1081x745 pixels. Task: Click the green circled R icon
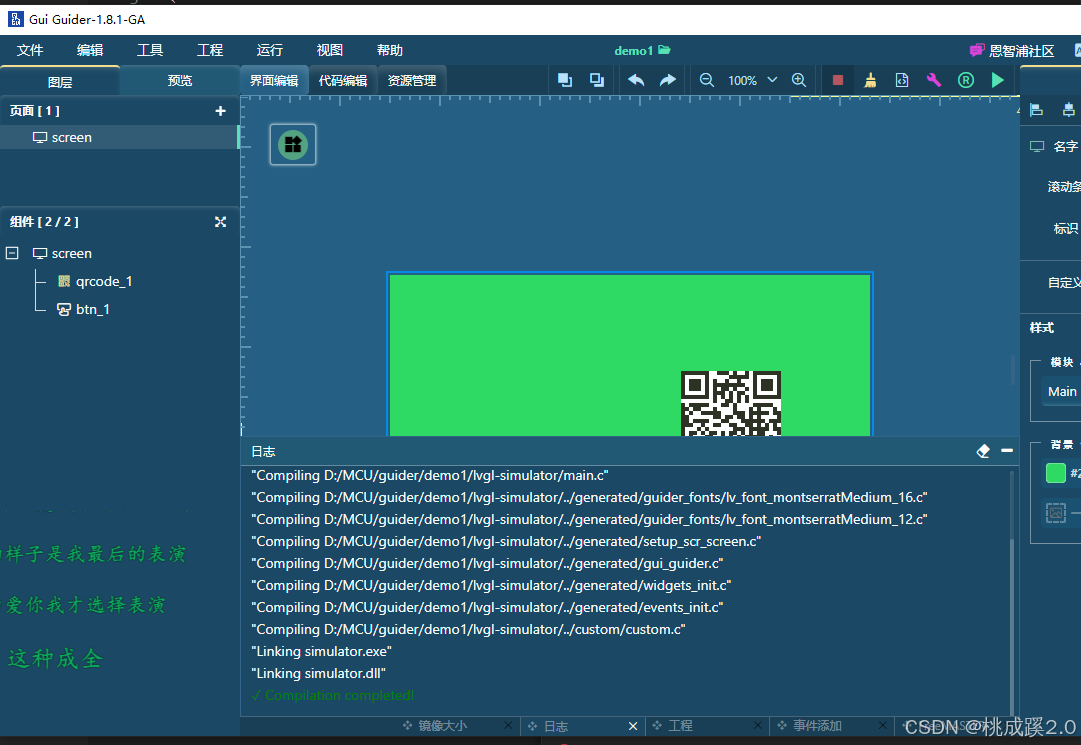tap(966, 80)
